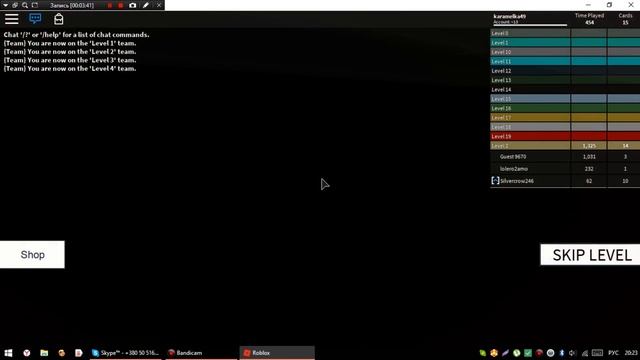Click the chat commands help line
Screen dimensions: 640x360
tap(76, 35)
